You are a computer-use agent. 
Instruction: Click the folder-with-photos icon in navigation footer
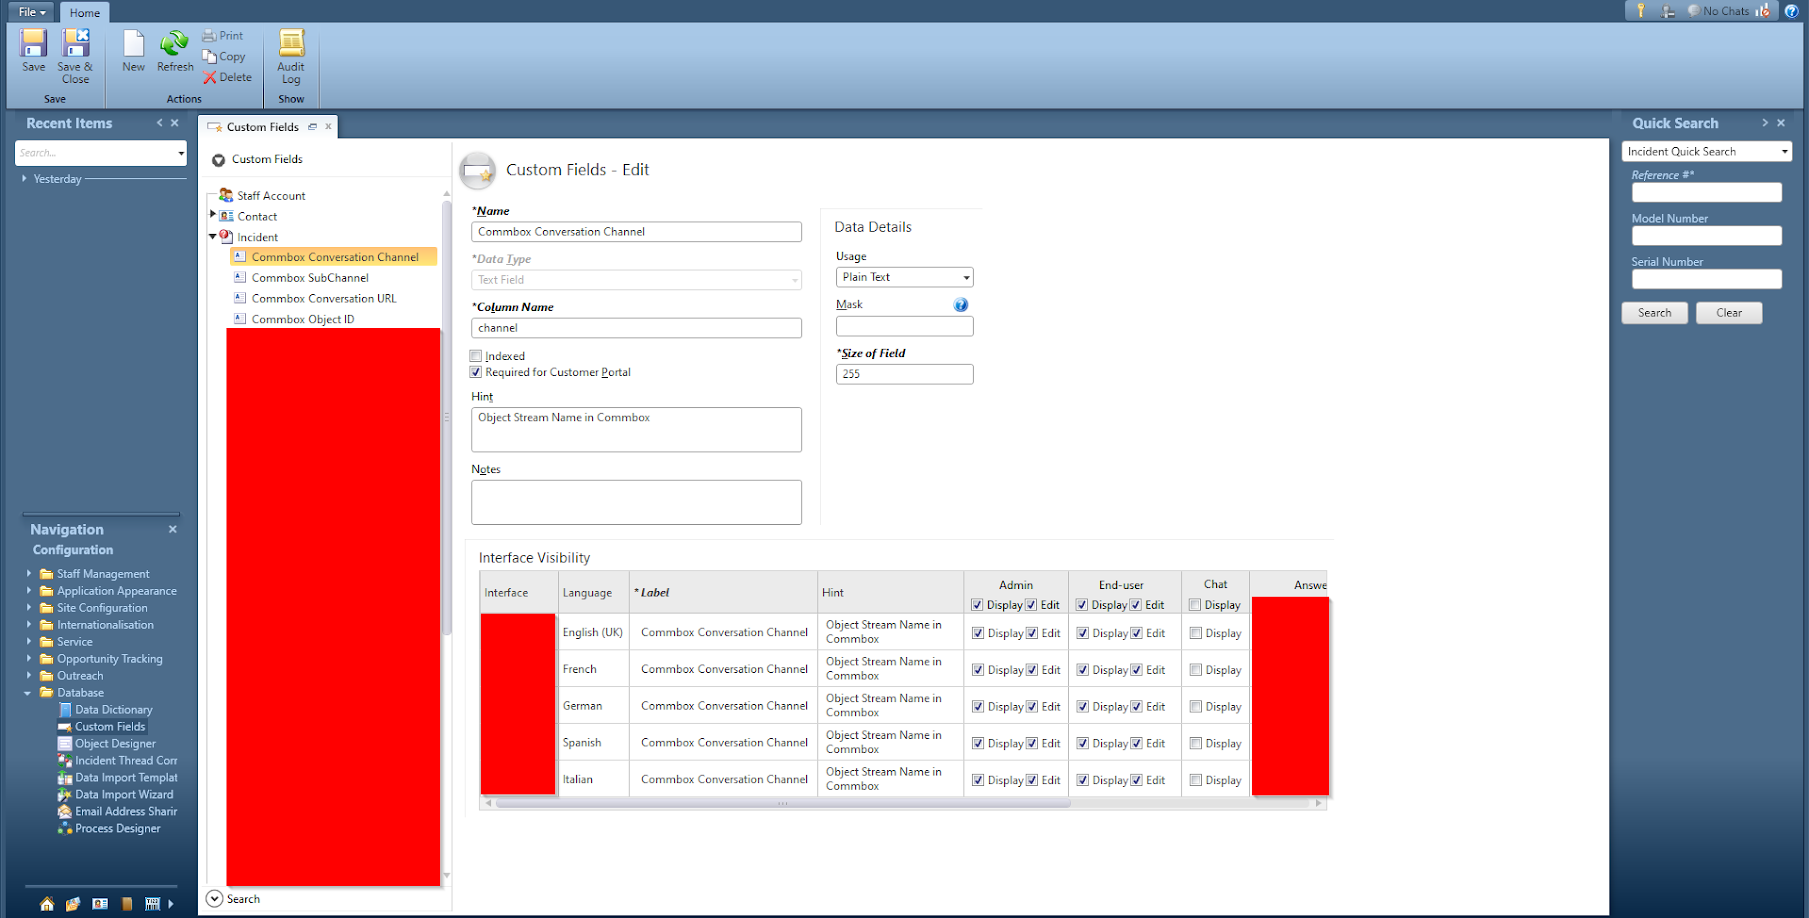73,904
